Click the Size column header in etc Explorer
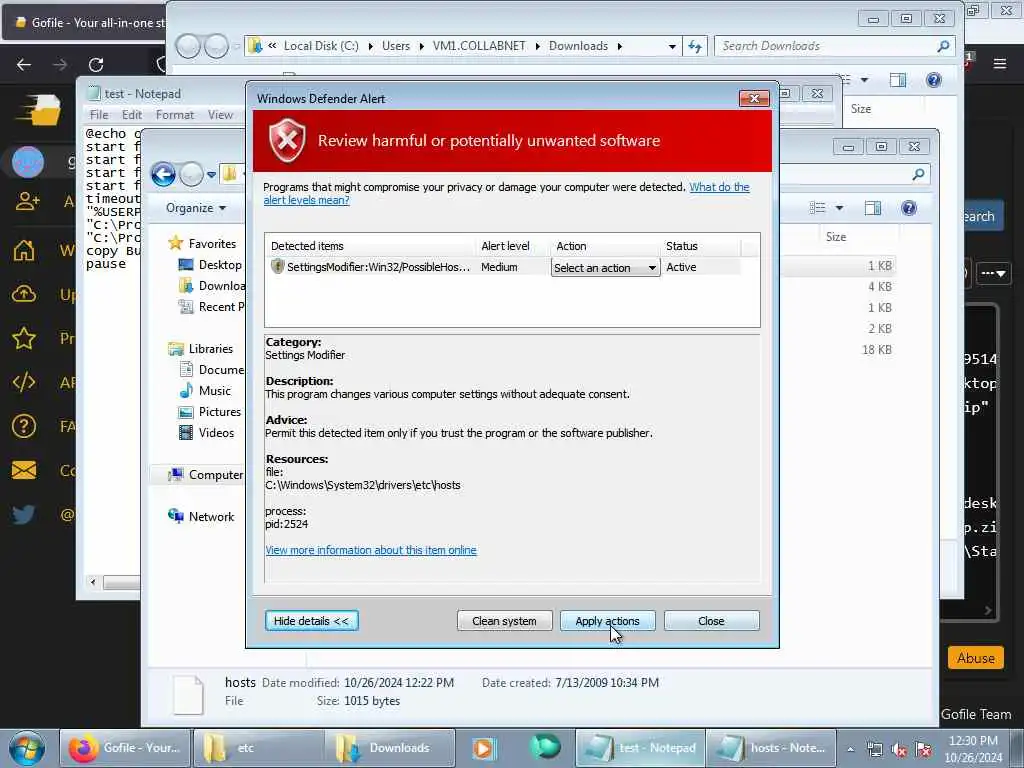 click(x=836, y=236)
